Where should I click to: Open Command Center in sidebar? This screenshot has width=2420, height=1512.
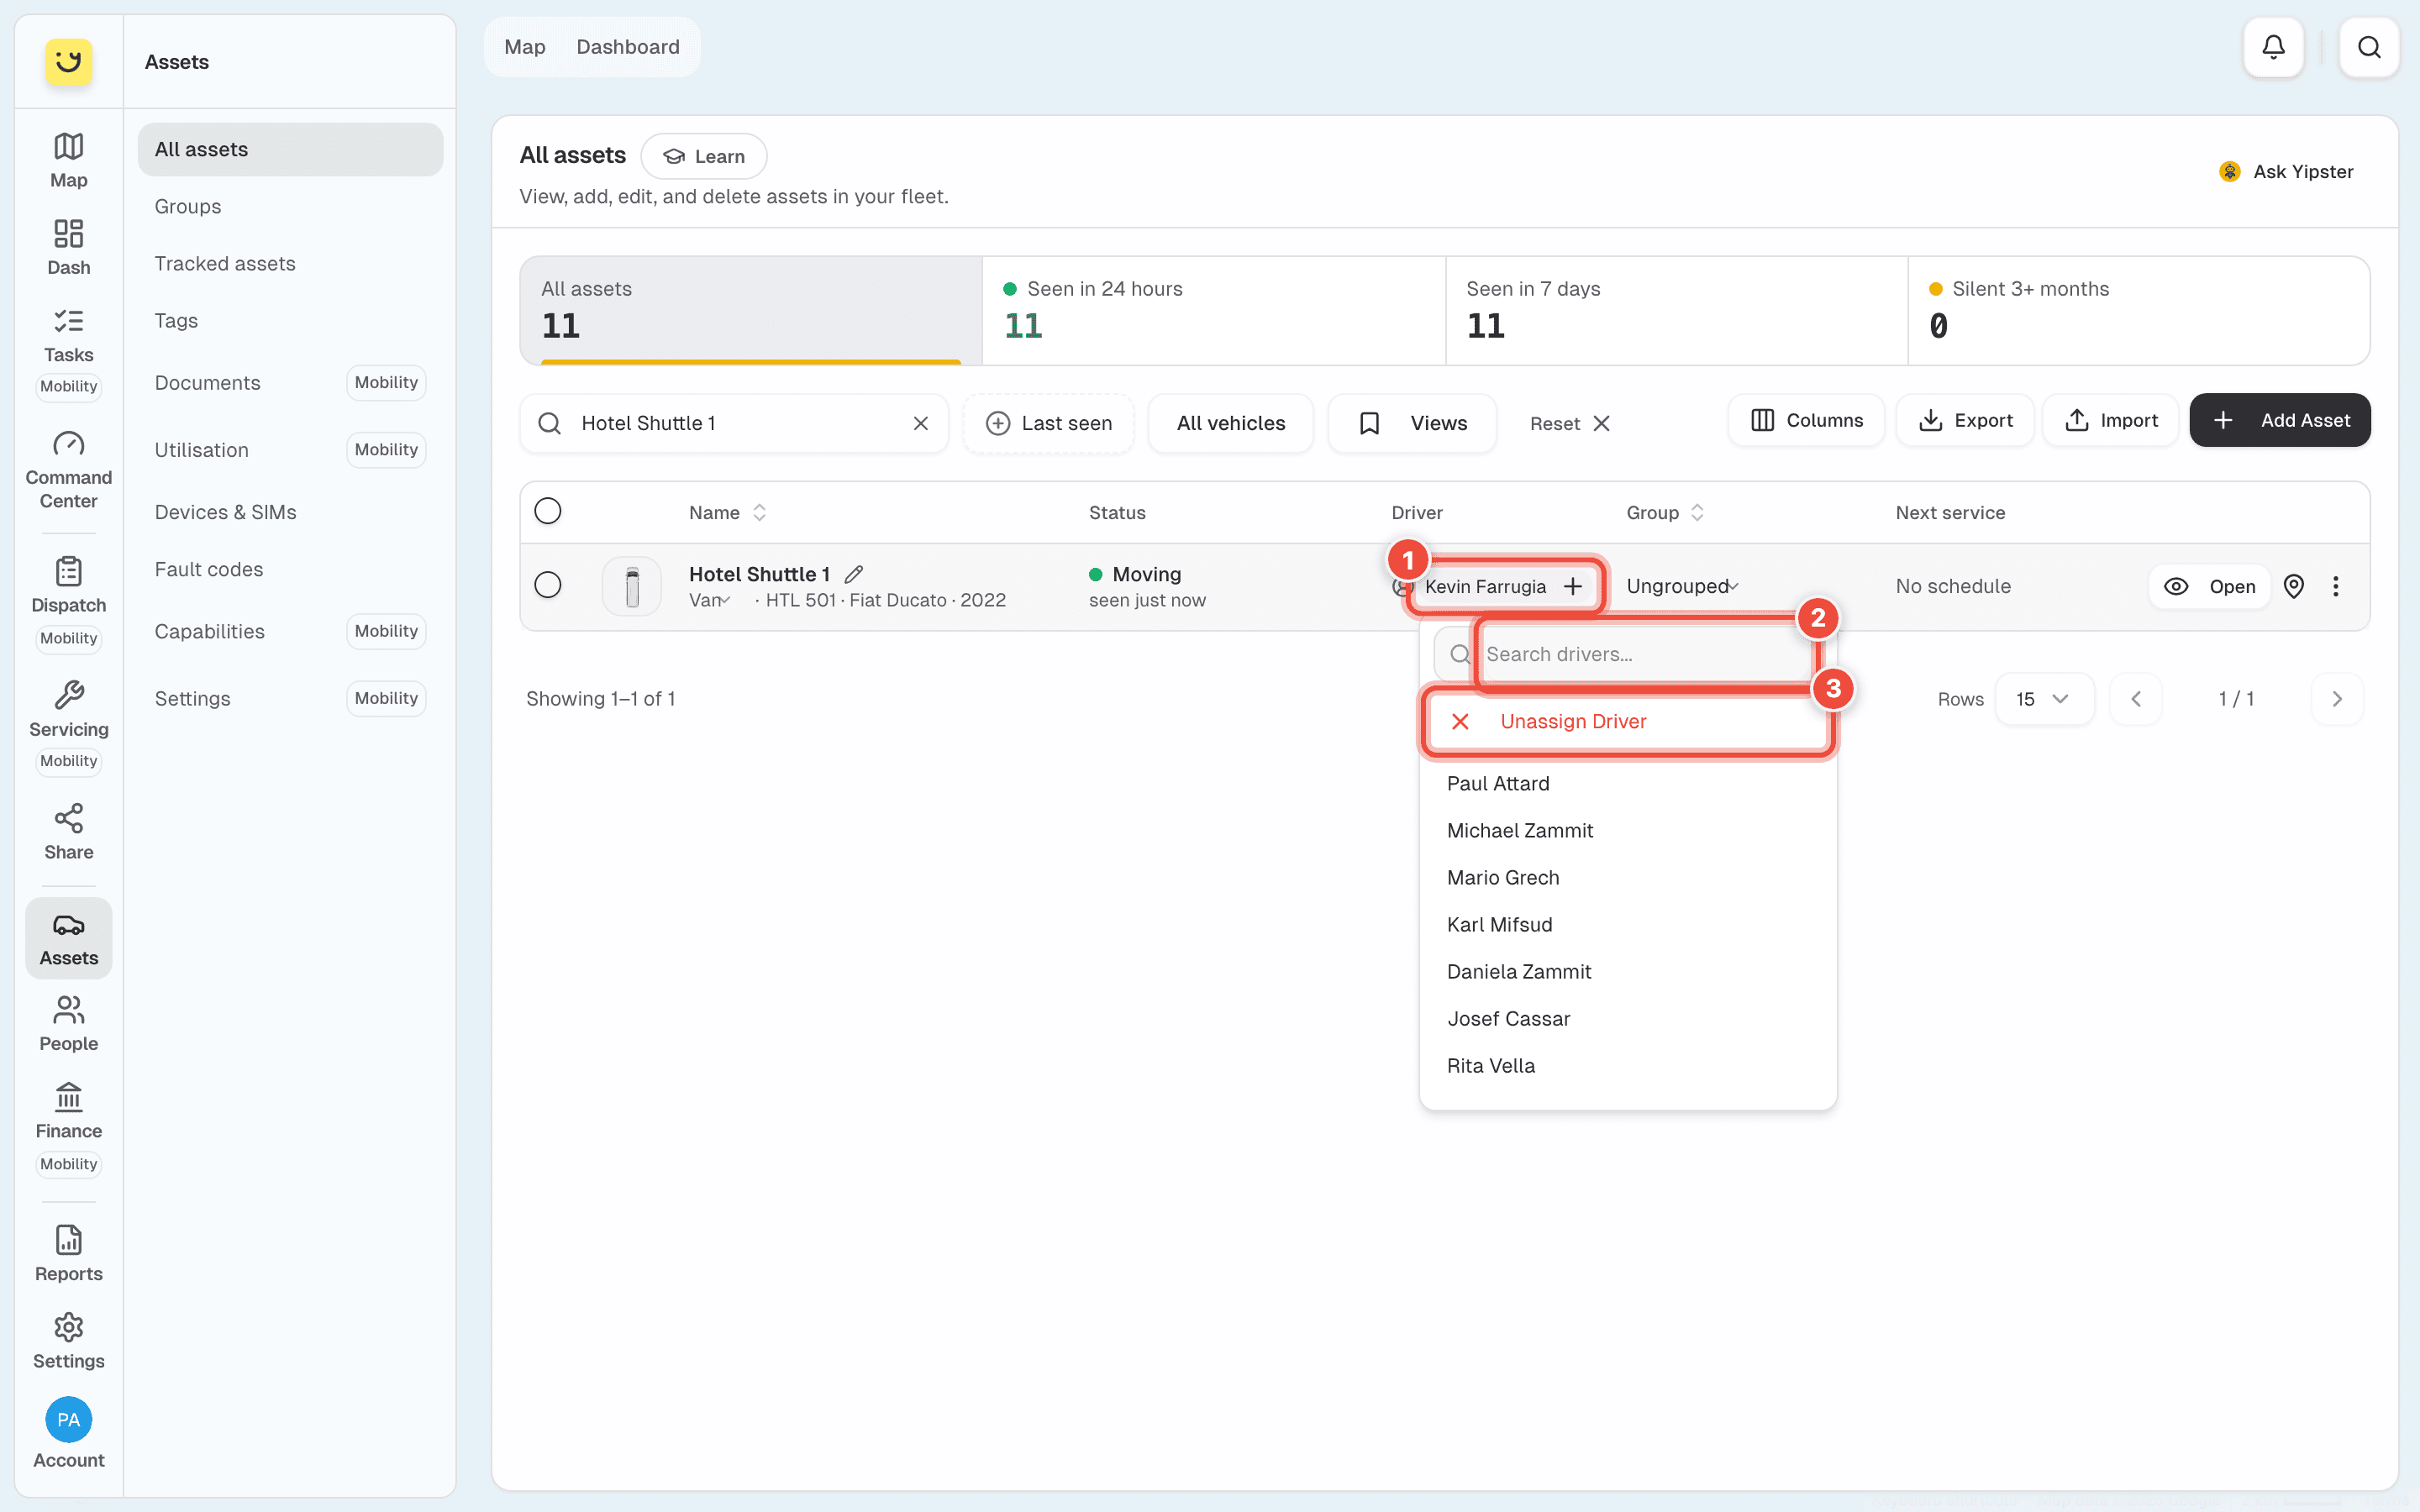pyautogui.click(x=68, y=470)
